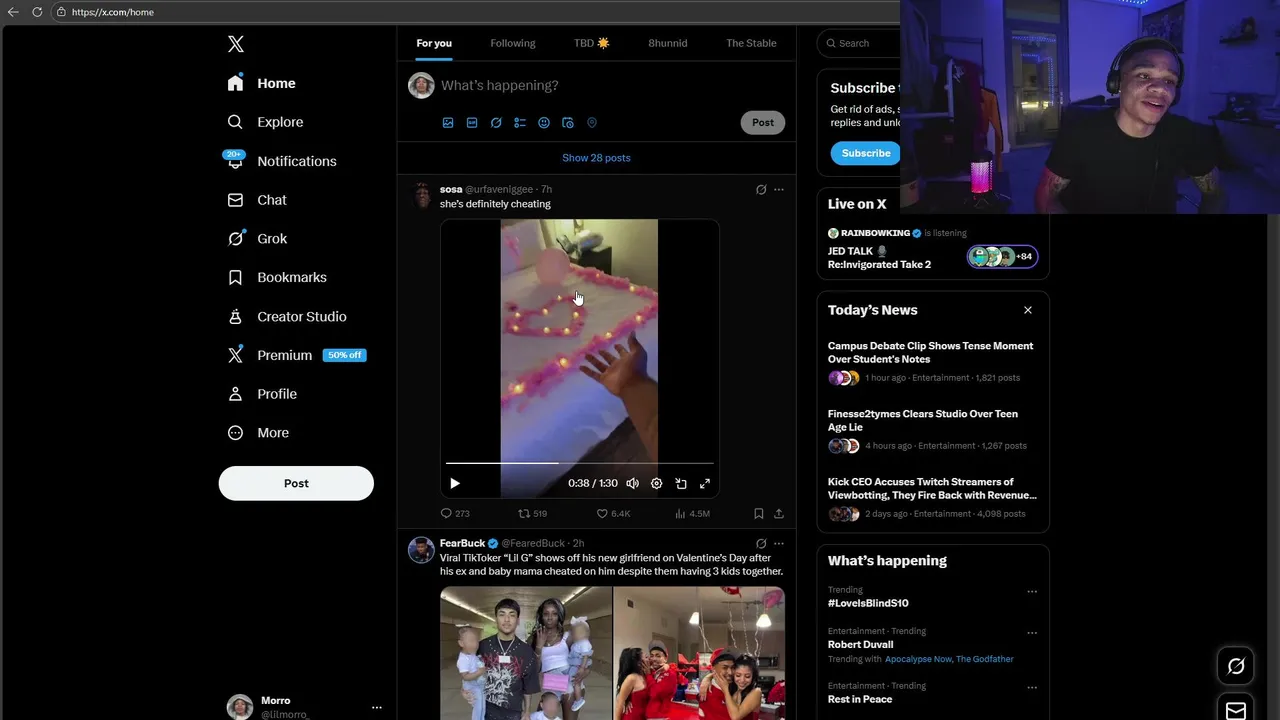Viewport: 1280px width, 720px height.
Task: Toggle picture-in-picture on video
Action: pyautogui.click(x=681, y=483)
